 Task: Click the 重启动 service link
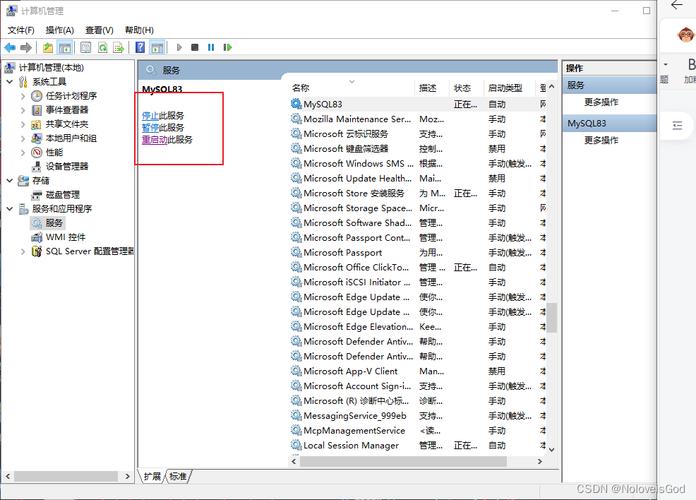pyautogui.click(x=154, y=139)
